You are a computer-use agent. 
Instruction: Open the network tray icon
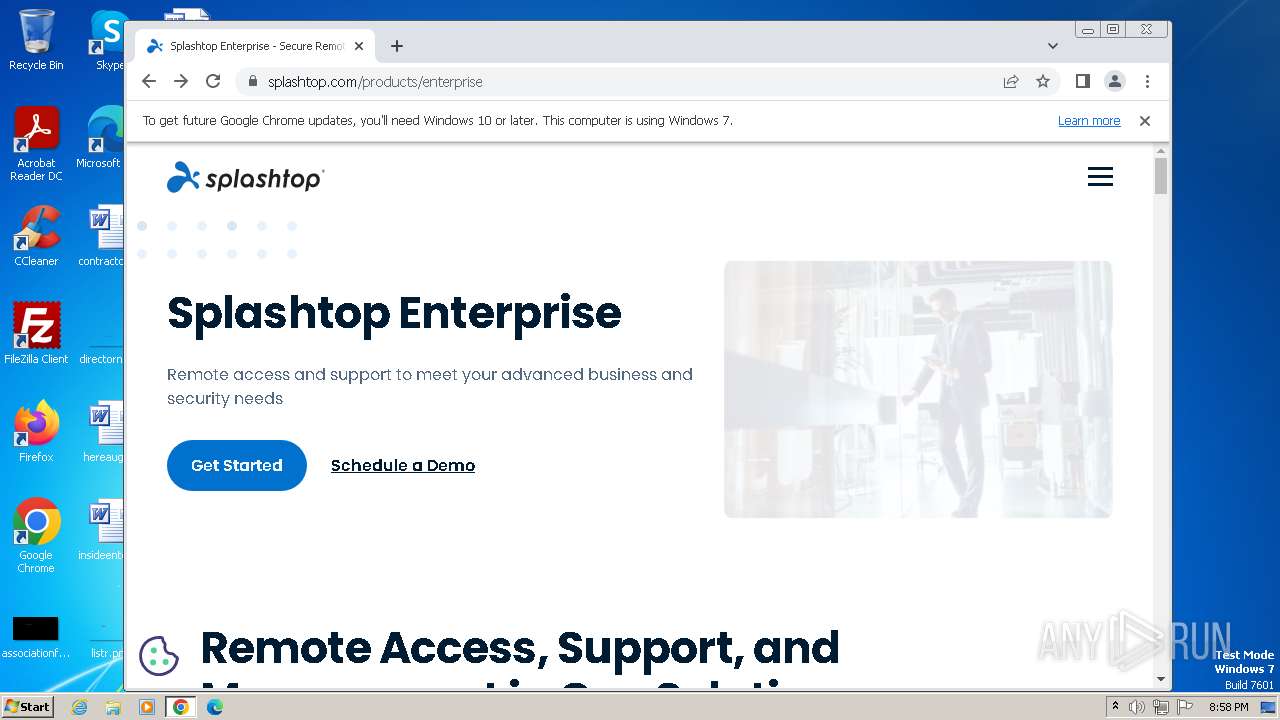coord(1160,707)
